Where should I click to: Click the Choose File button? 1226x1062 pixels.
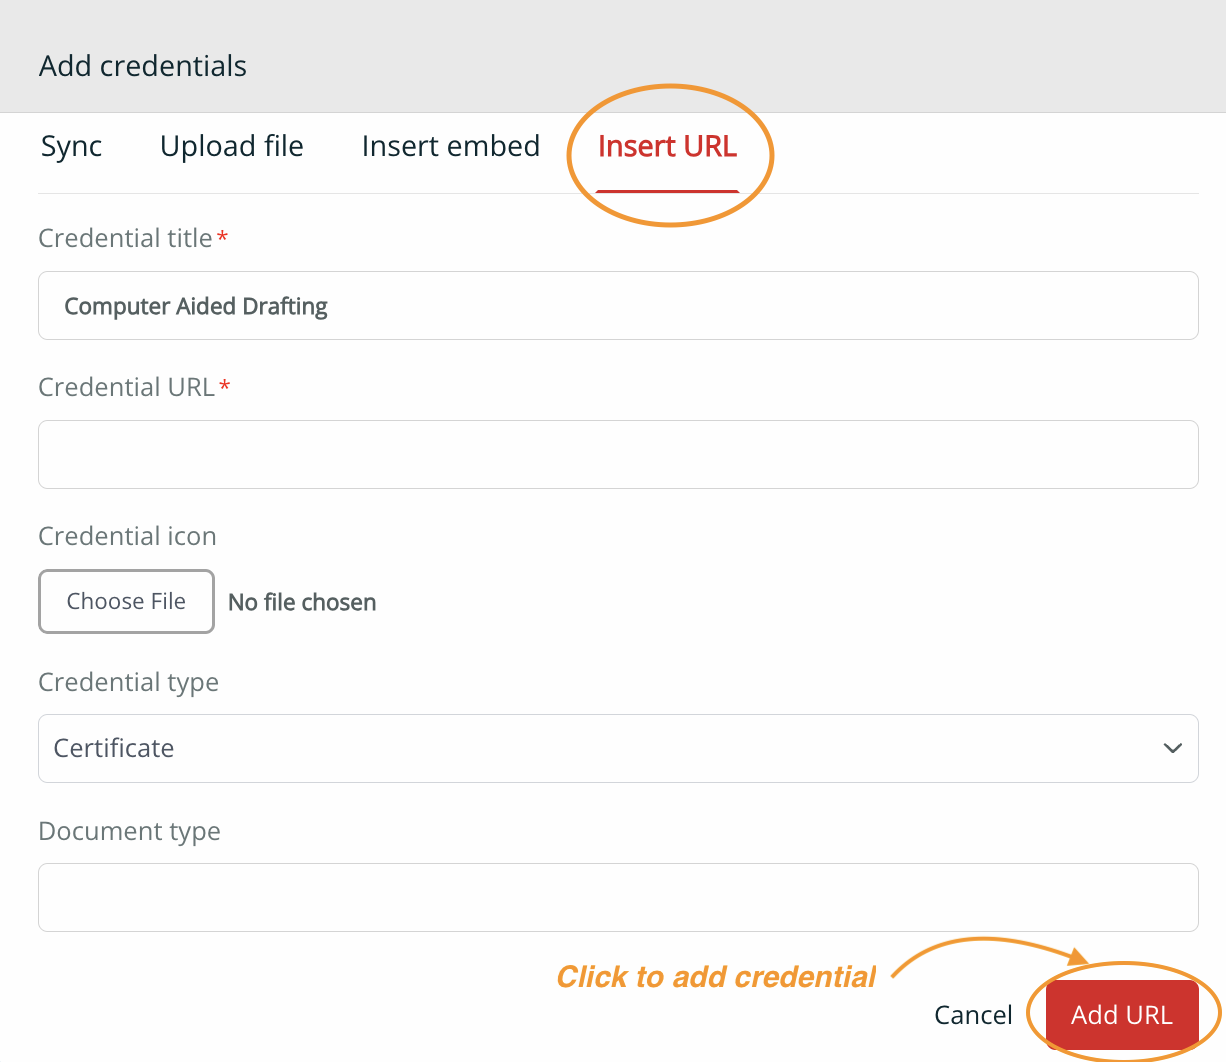click(x=126, y=601)
